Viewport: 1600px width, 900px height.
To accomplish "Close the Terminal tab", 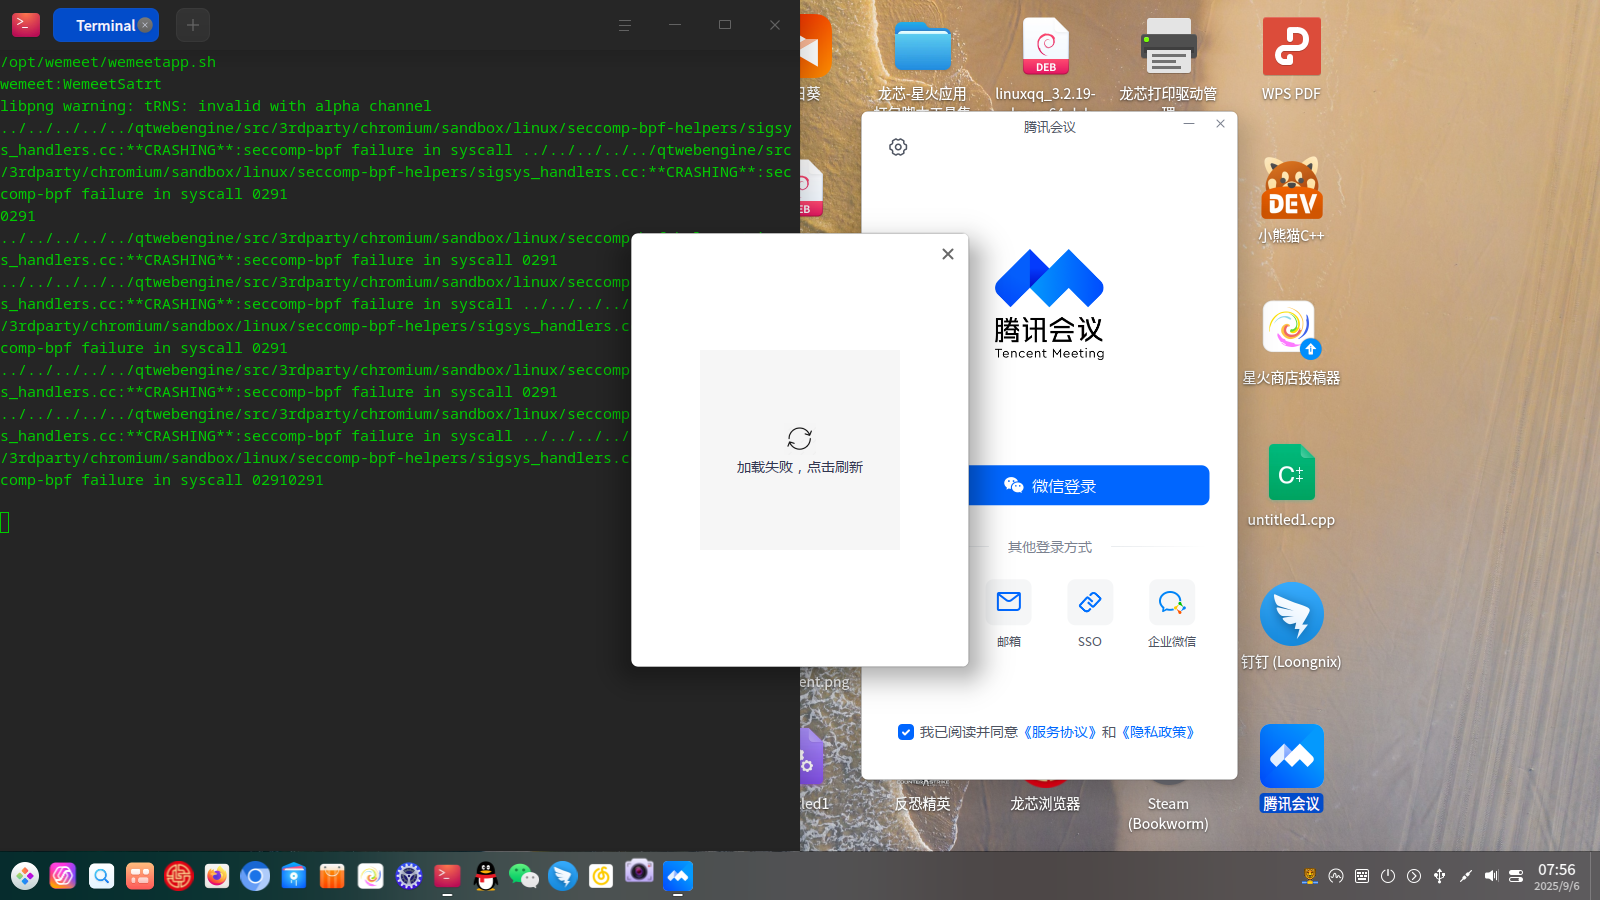I will pos(145,25).
